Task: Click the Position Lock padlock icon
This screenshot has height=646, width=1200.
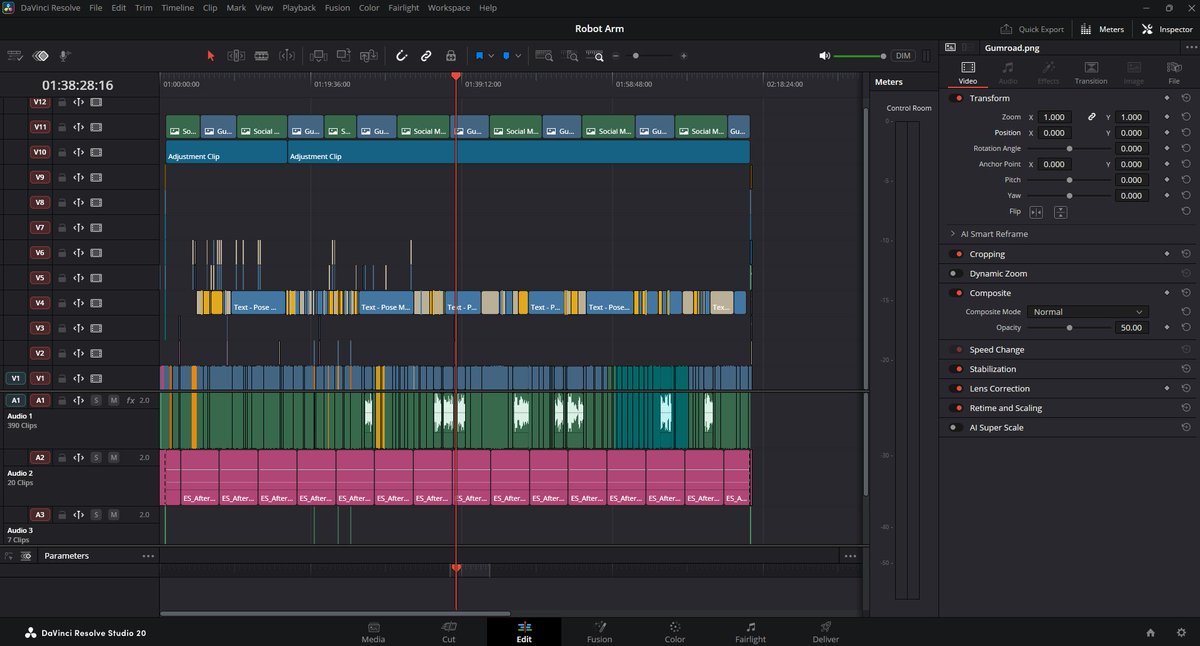Action: (451, 56)
